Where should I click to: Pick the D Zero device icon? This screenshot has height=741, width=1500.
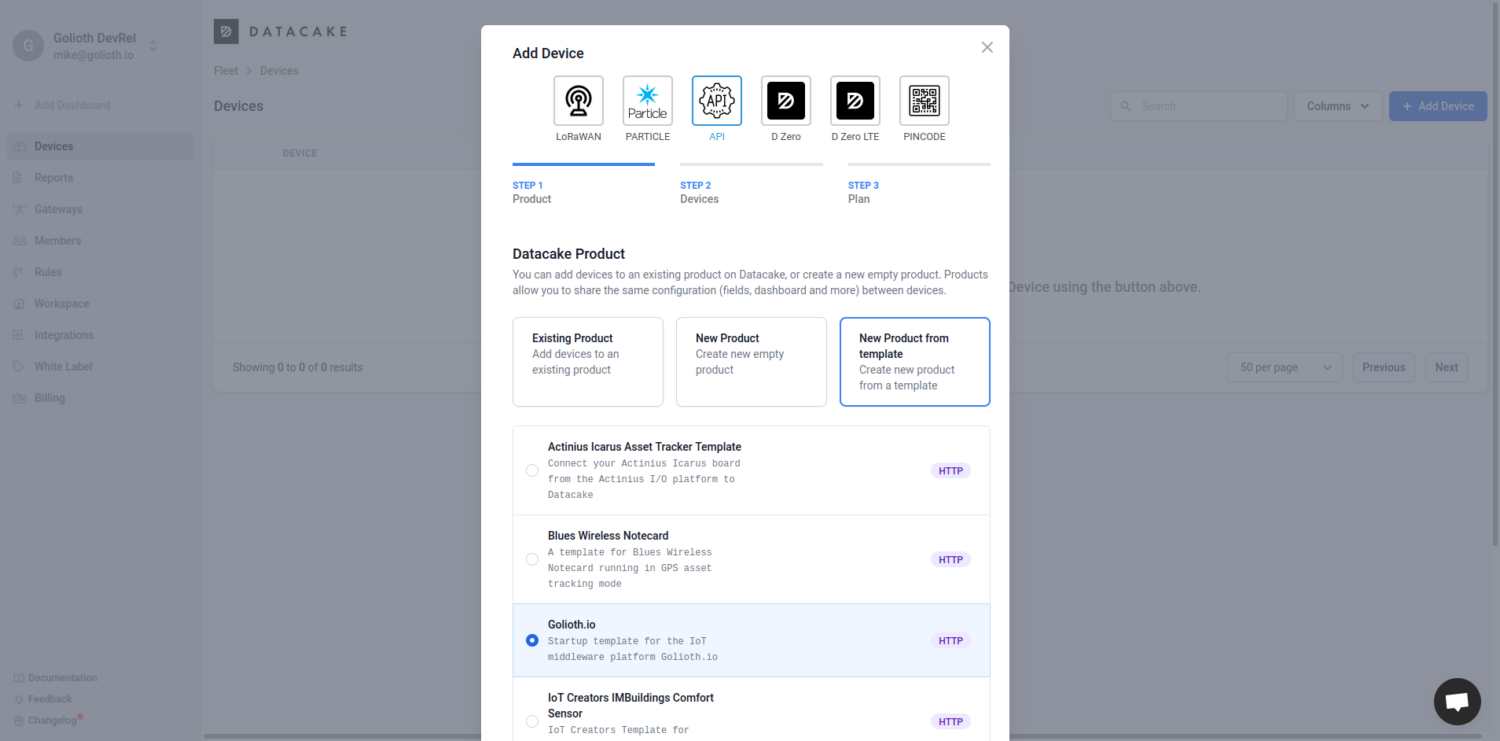click(785, 101)
